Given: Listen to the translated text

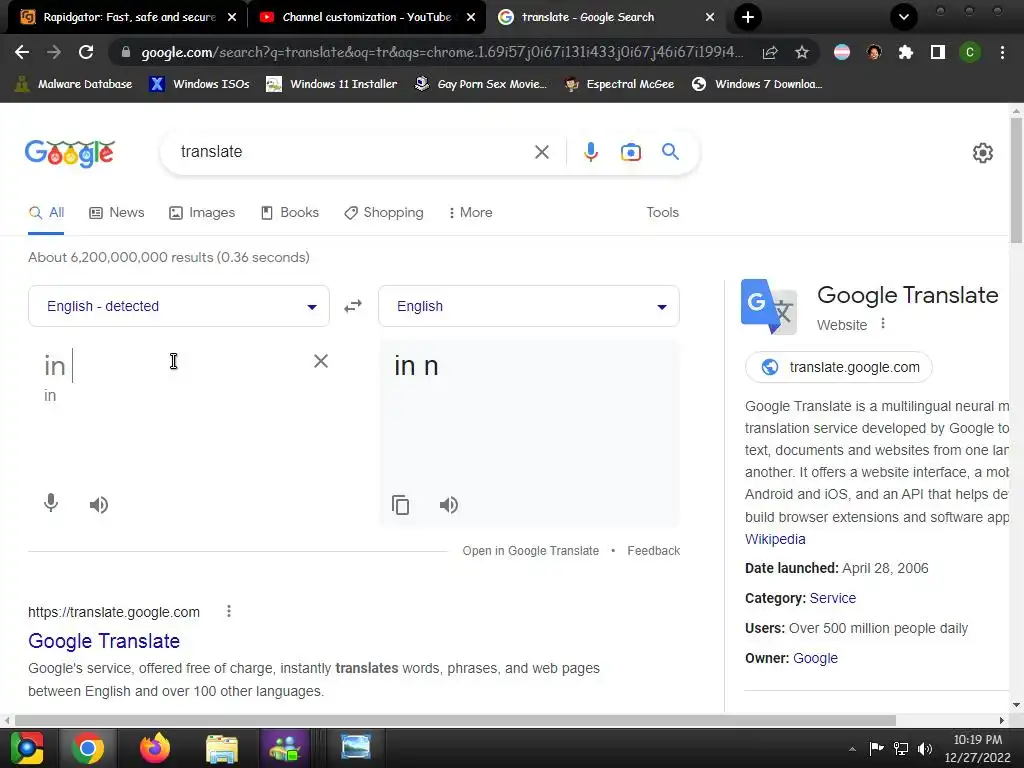Looking at the screenshot, I should 449,505.
